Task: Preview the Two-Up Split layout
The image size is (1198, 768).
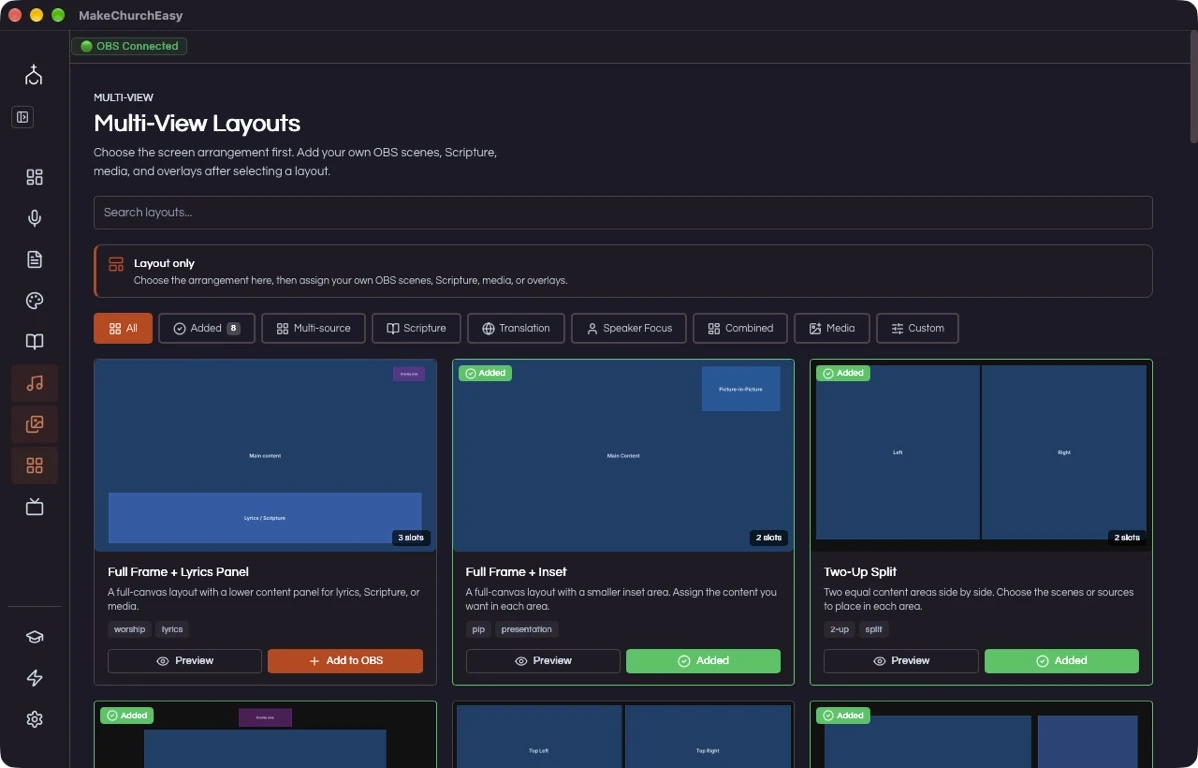Action: click(901, 661)
